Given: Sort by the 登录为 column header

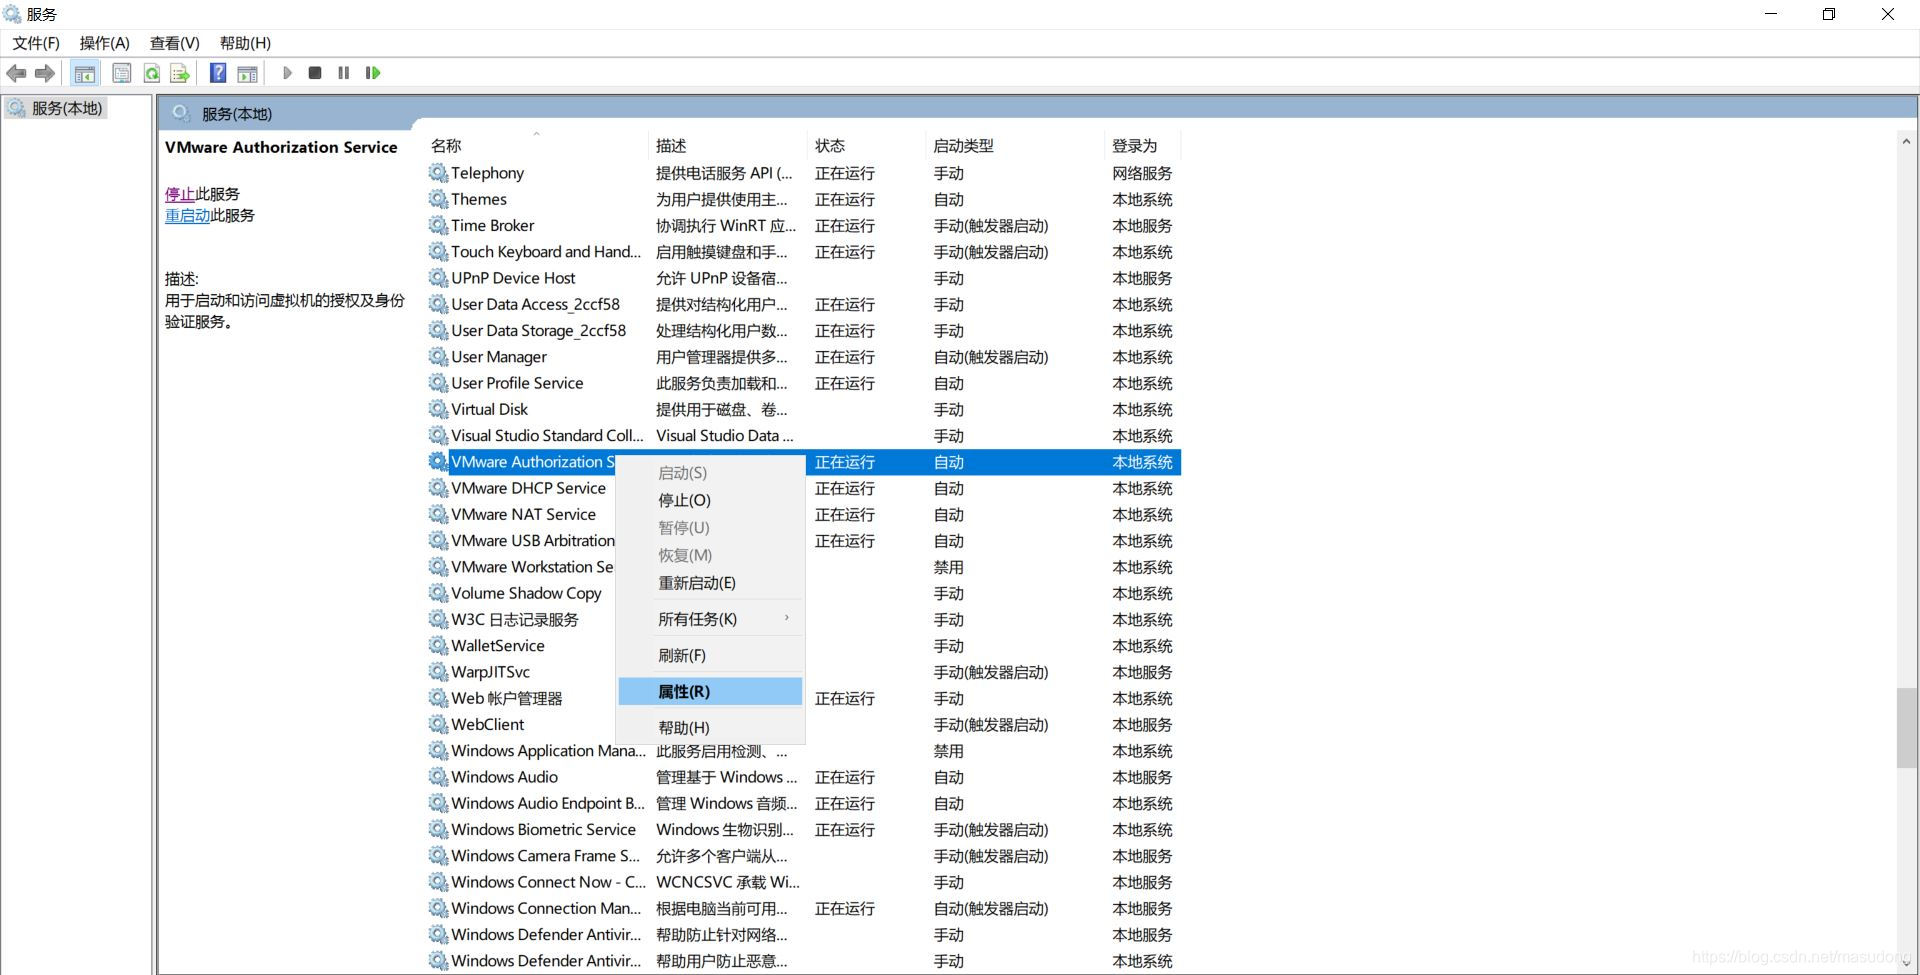Looking at the screenshot, I should coord(1143,146).
